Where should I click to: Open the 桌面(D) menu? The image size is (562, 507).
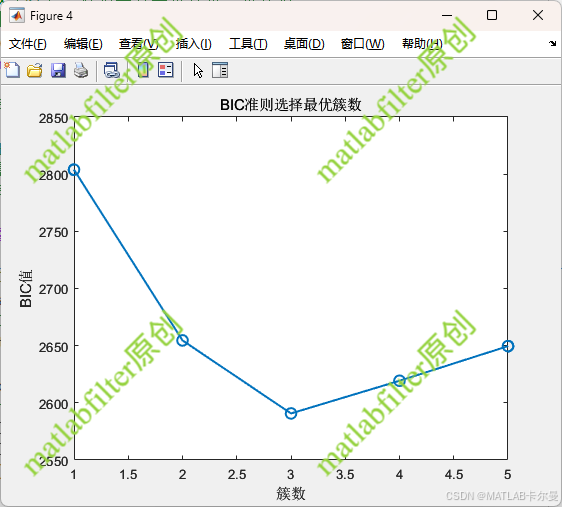click(x=304, y=44)
